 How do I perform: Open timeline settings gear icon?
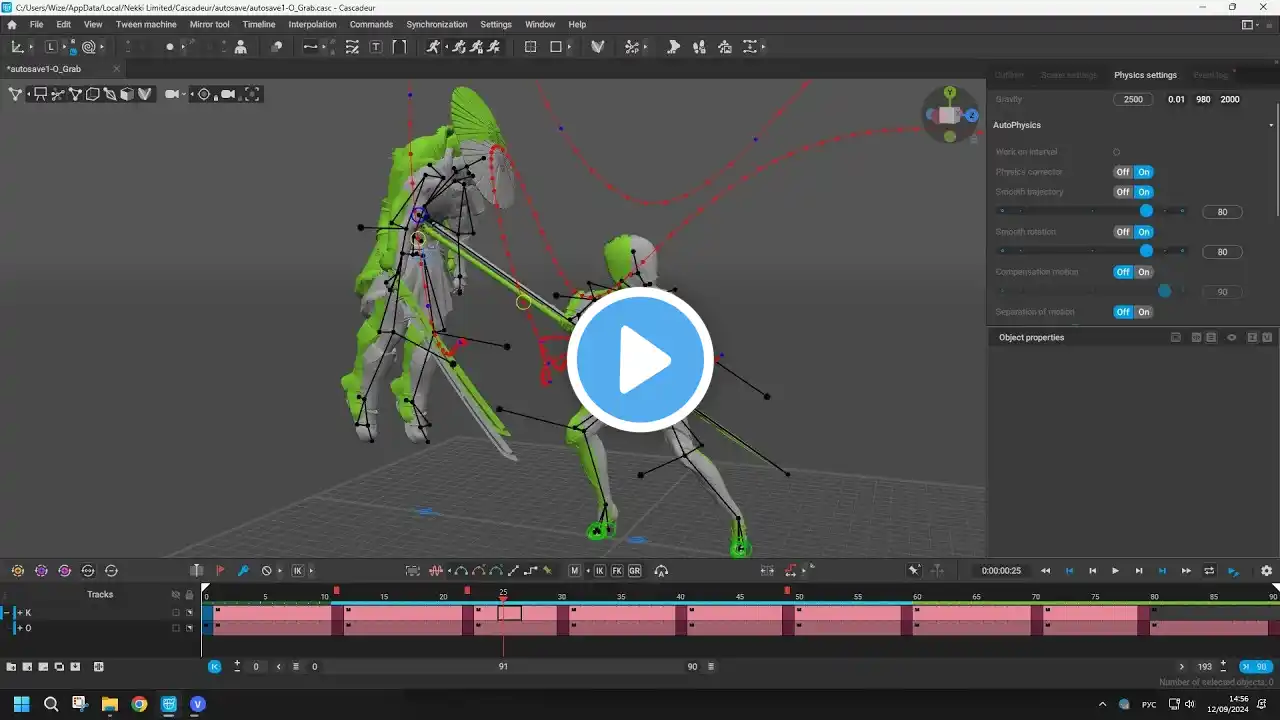tap(1266, 571)
